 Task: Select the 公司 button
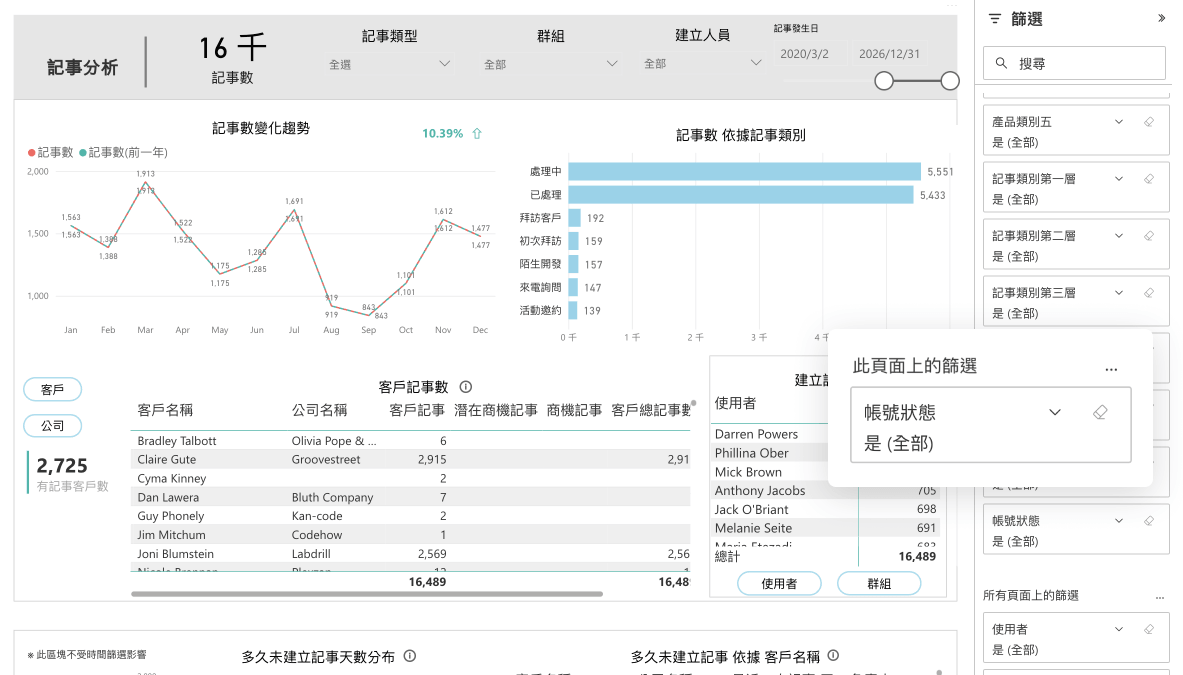click(x=52, y=425)
